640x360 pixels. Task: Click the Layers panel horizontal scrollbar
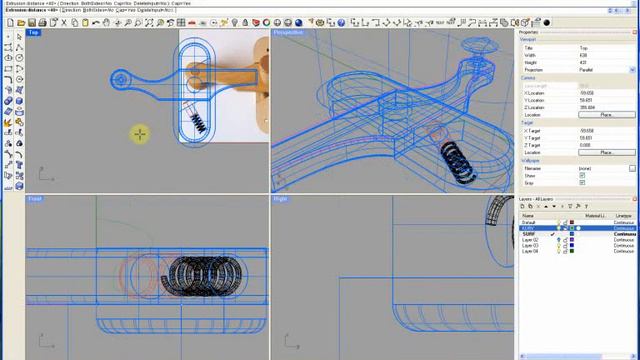tap(577, 356)
